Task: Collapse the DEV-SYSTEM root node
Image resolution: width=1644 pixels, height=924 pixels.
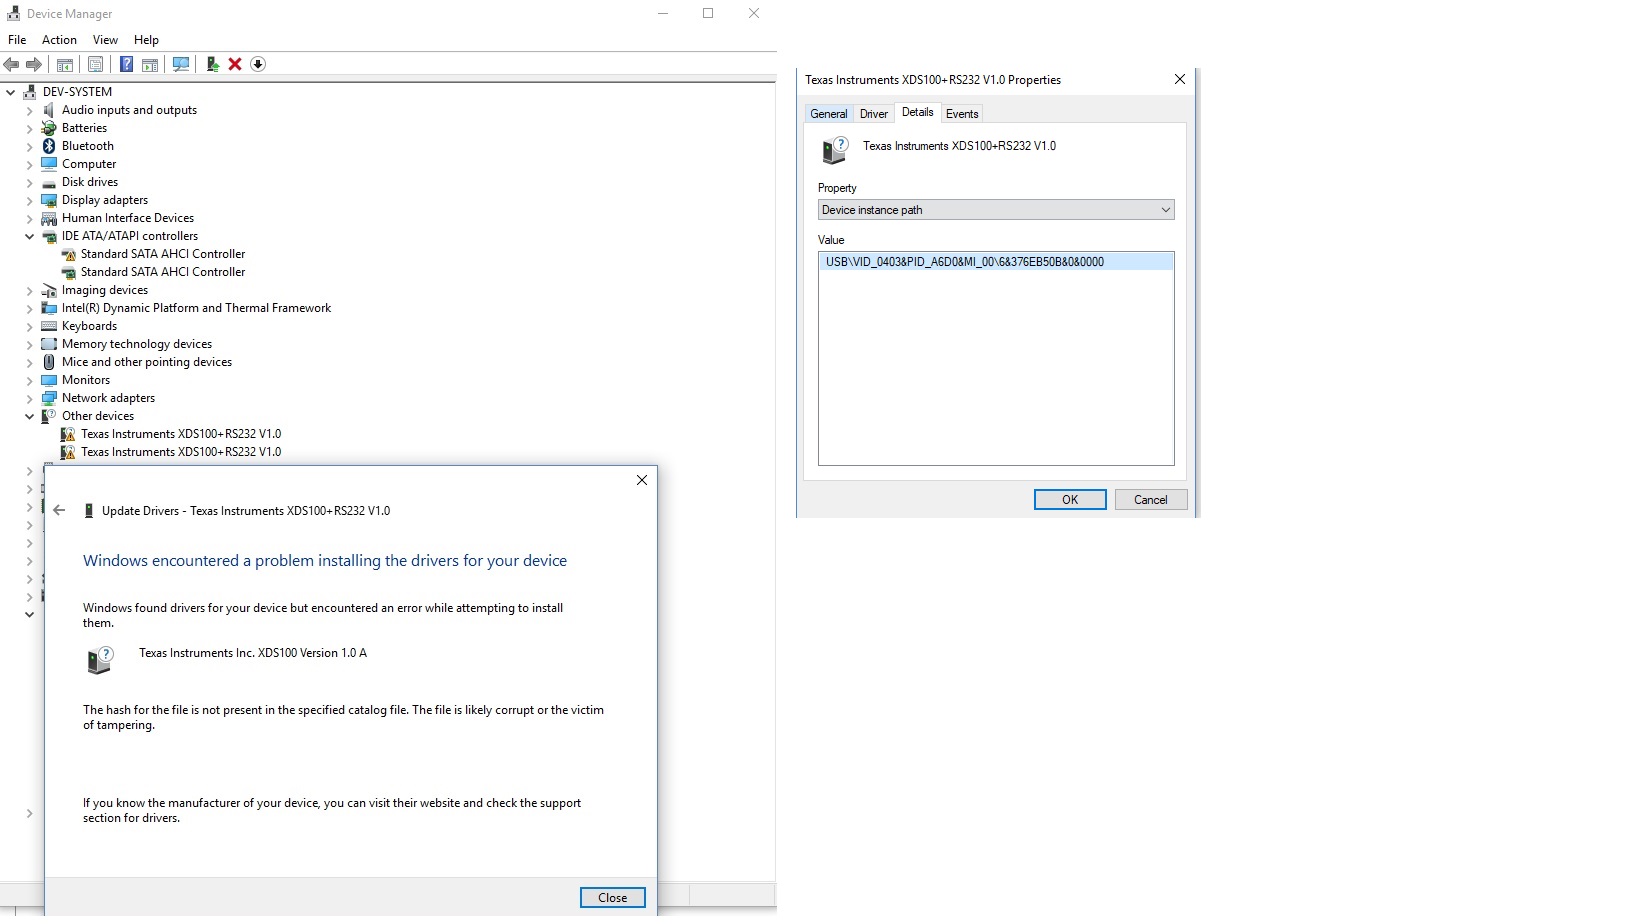Action: tap(11, 92)
